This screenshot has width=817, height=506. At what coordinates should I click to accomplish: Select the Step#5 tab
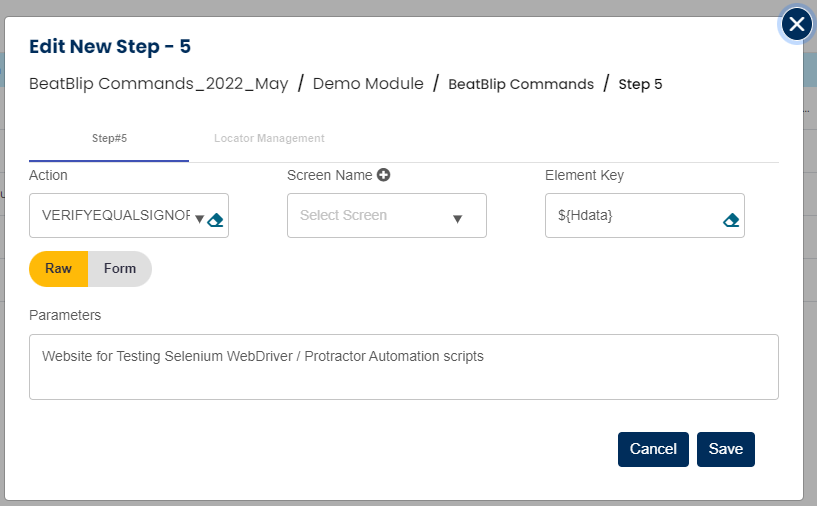click(x=108, y=138)
